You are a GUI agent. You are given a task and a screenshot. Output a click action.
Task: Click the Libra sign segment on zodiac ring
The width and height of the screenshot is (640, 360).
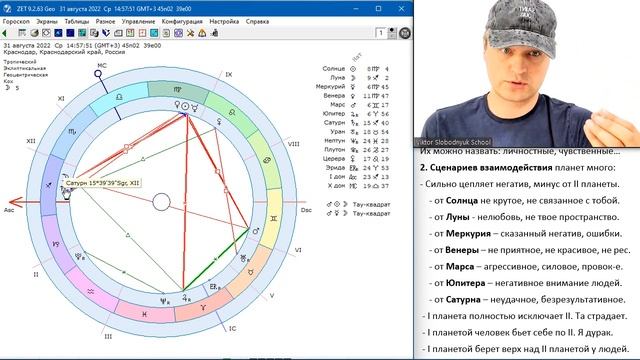[x=119, y=97]
